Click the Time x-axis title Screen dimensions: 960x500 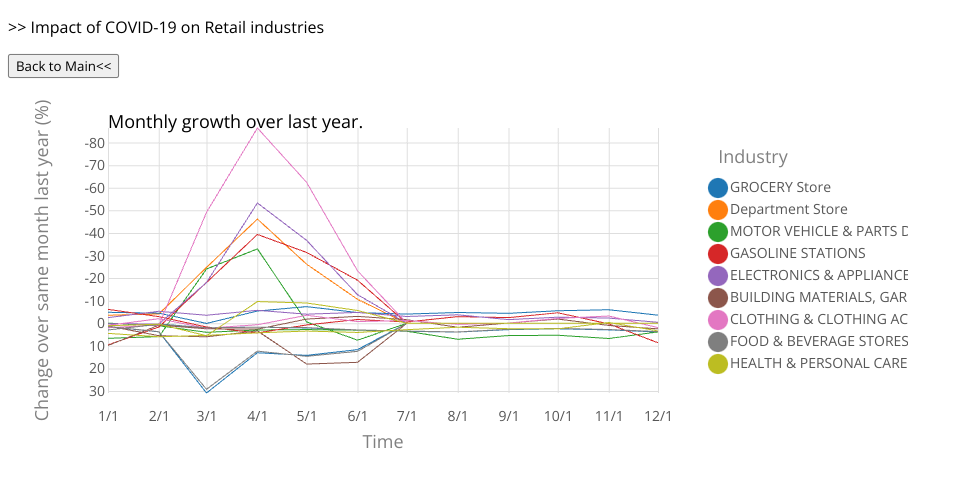382,442
